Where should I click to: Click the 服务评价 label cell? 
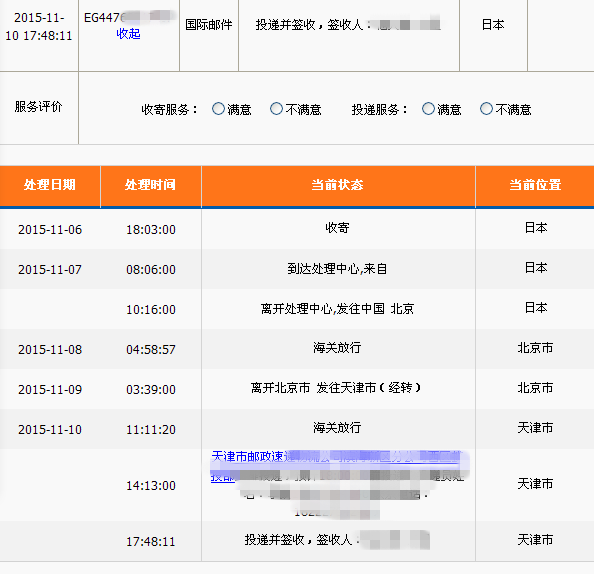coord(39,107)
